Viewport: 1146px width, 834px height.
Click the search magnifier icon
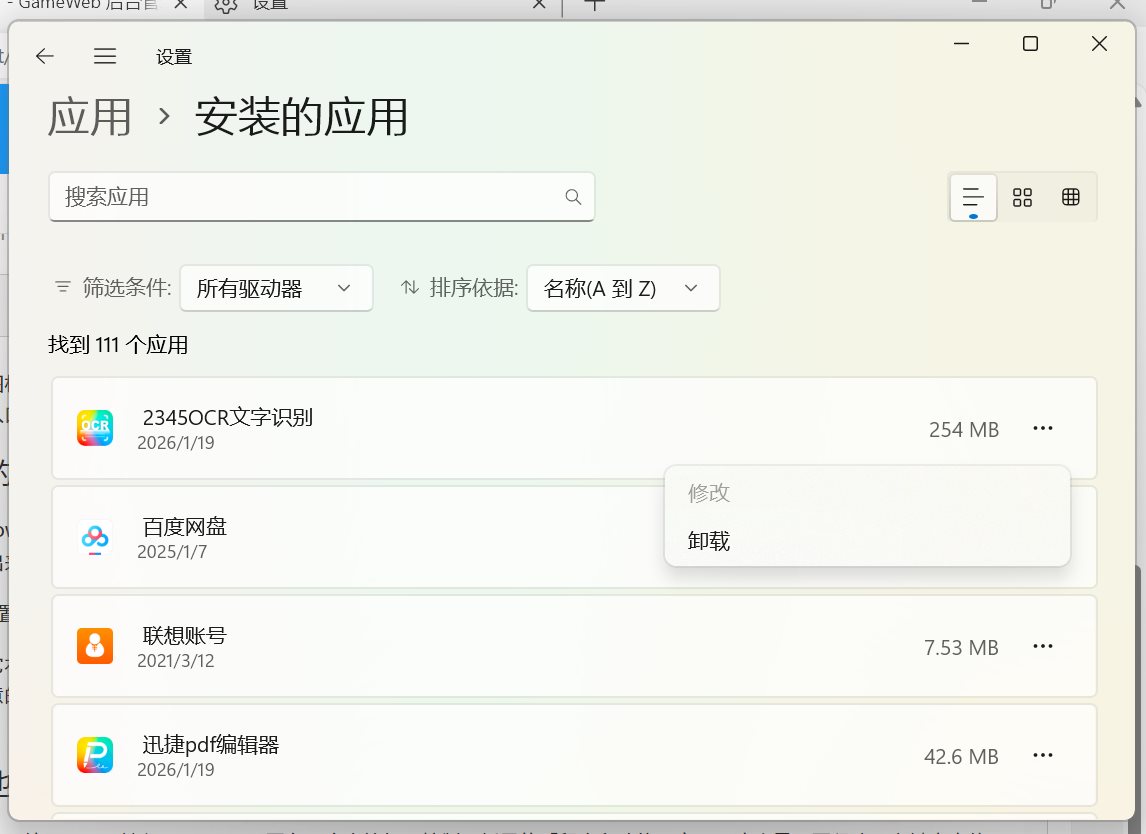(x=573, y=197)
